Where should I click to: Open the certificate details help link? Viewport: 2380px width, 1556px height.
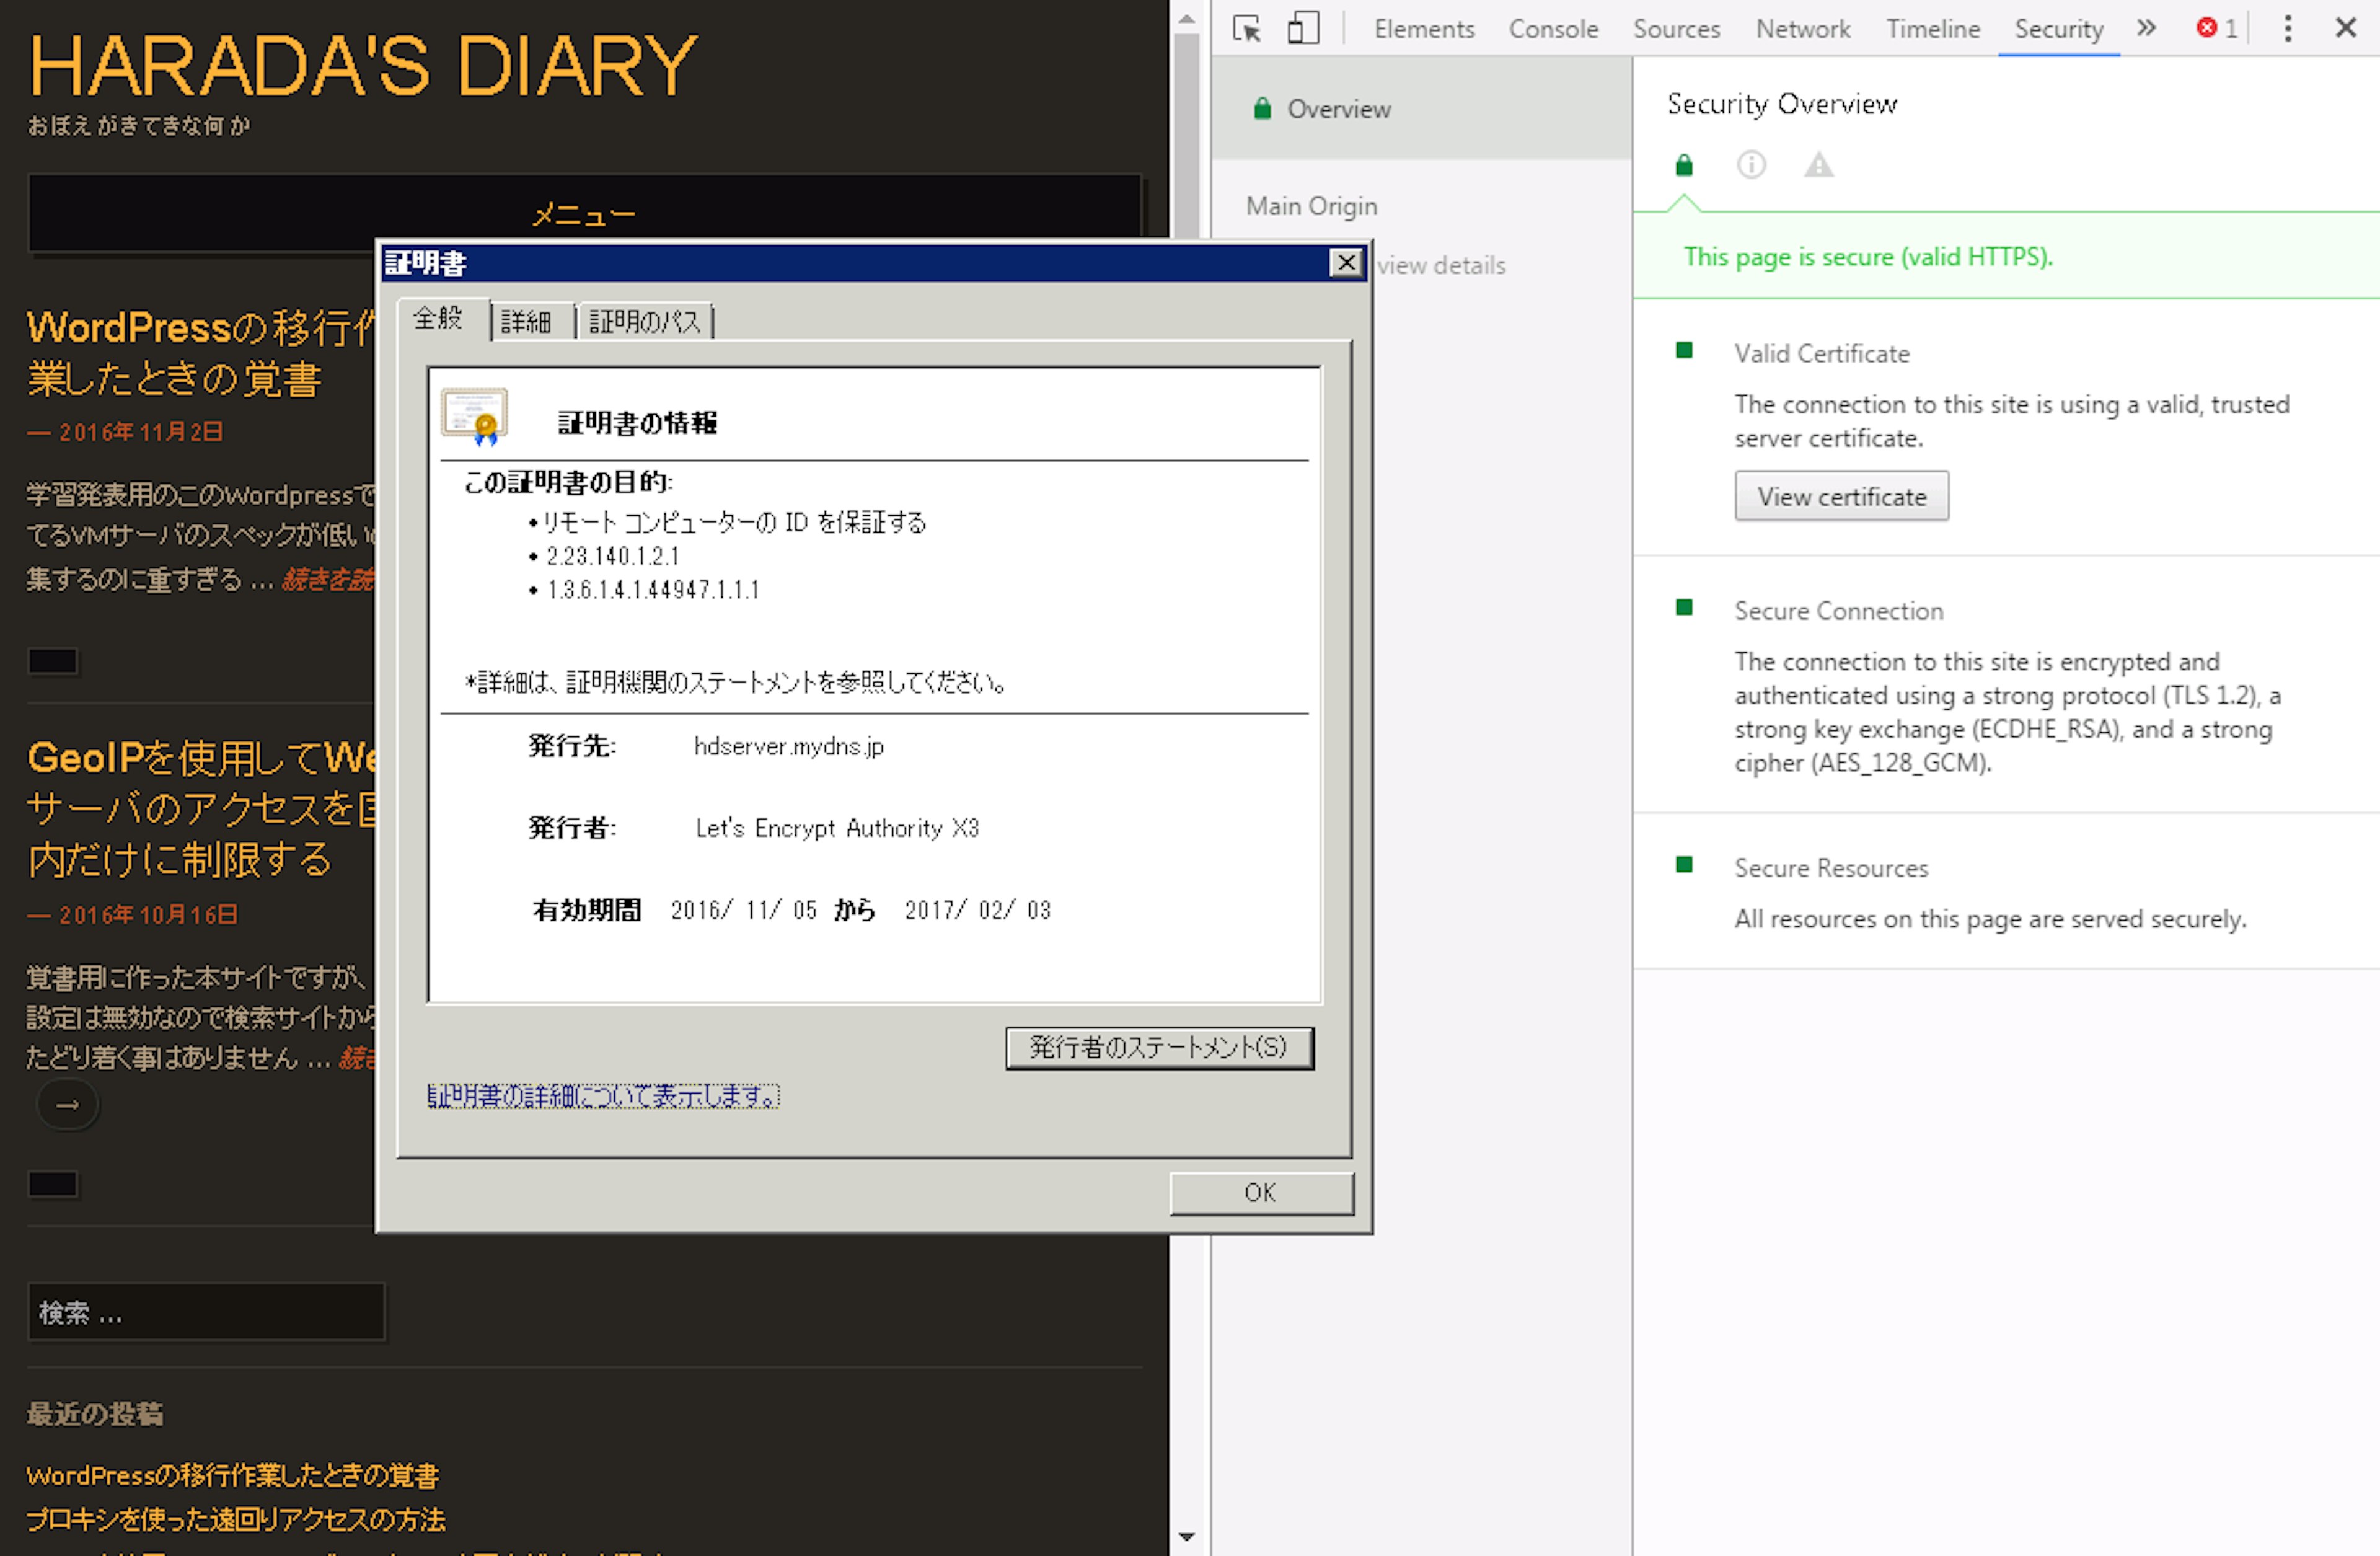pyautogui.click(x=603, y=1097)
